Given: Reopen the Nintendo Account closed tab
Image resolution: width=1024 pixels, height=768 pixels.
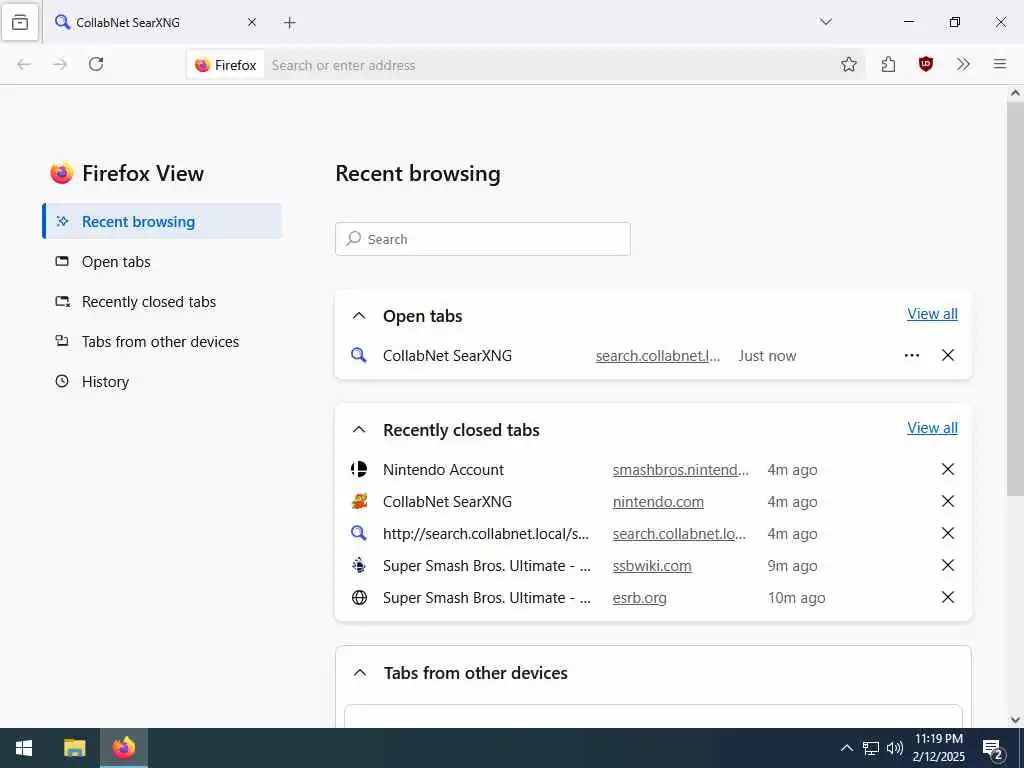Looking at the screenshot, I should pyautogui.click(x=443, y=470).
